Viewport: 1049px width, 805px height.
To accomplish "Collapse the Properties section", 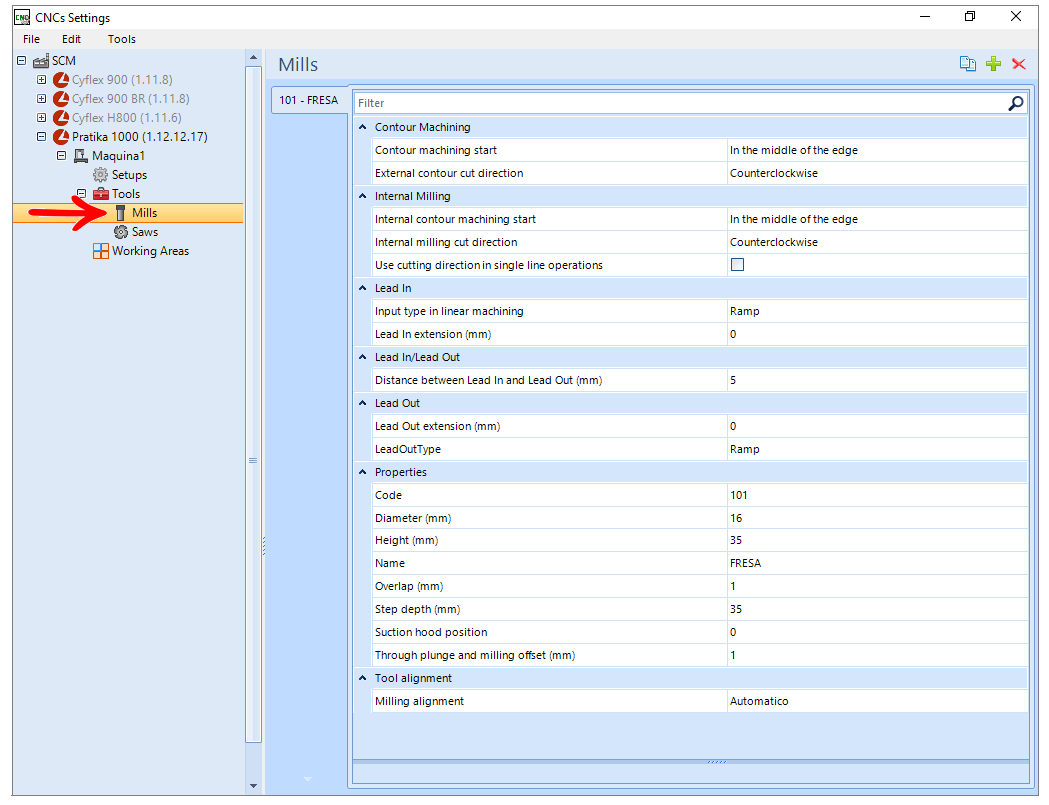I will point(363,472).
